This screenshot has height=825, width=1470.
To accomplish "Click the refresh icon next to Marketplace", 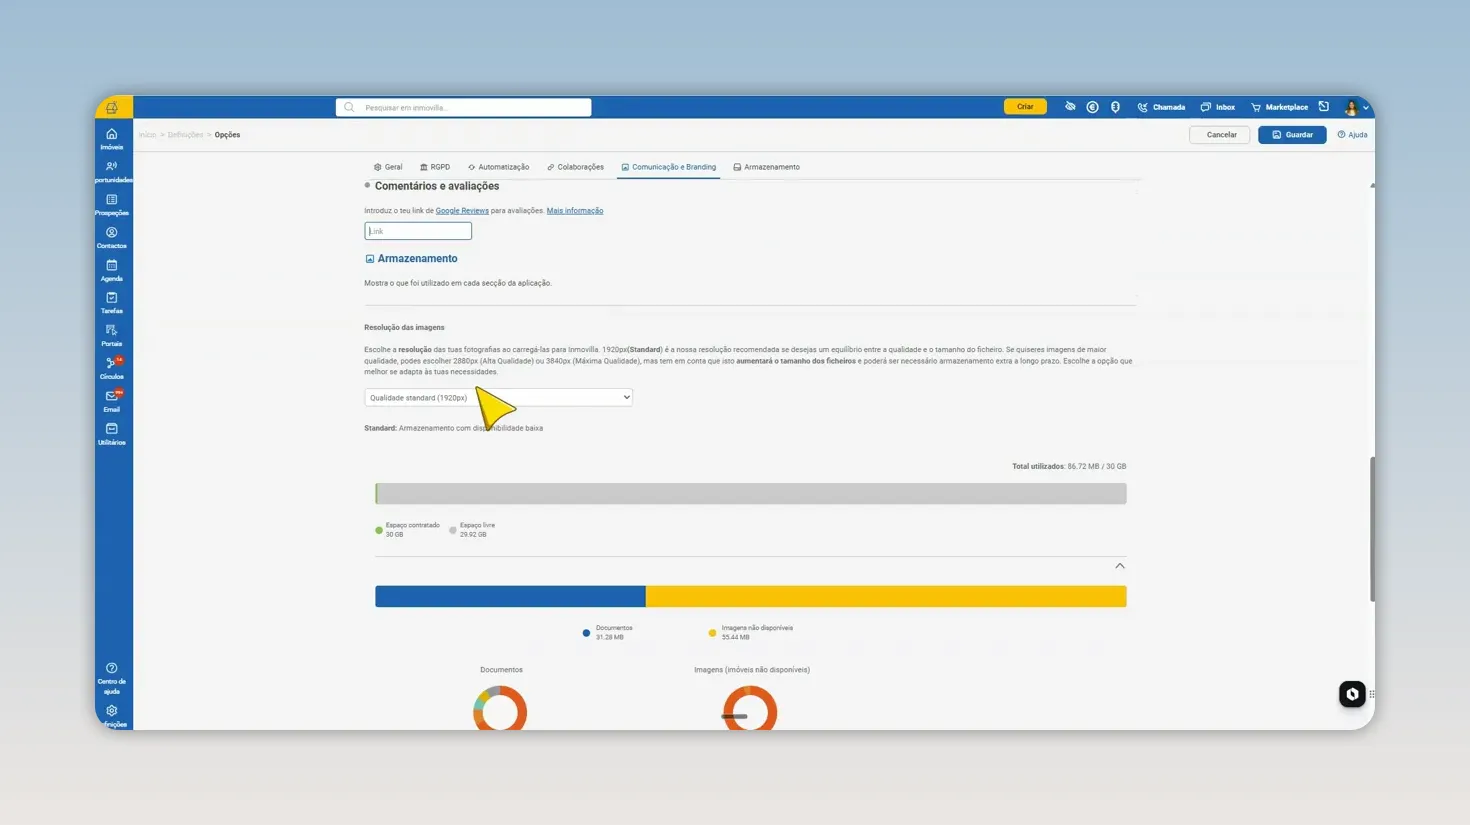I will coord(1324,107).
